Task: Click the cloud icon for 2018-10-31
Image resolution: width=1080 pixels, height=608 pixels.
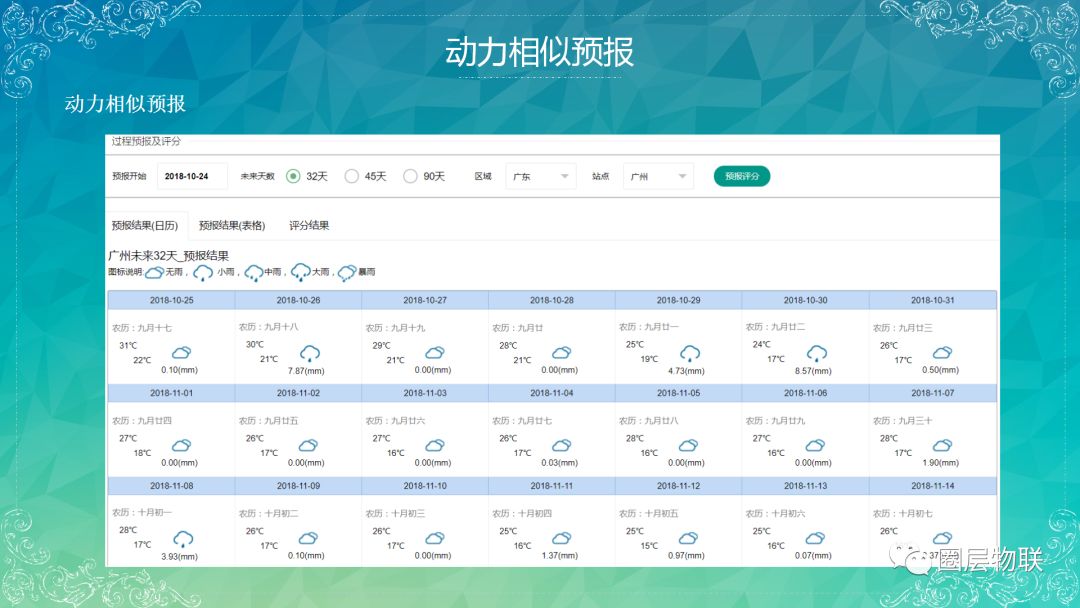Action: (x=943, y=353)
